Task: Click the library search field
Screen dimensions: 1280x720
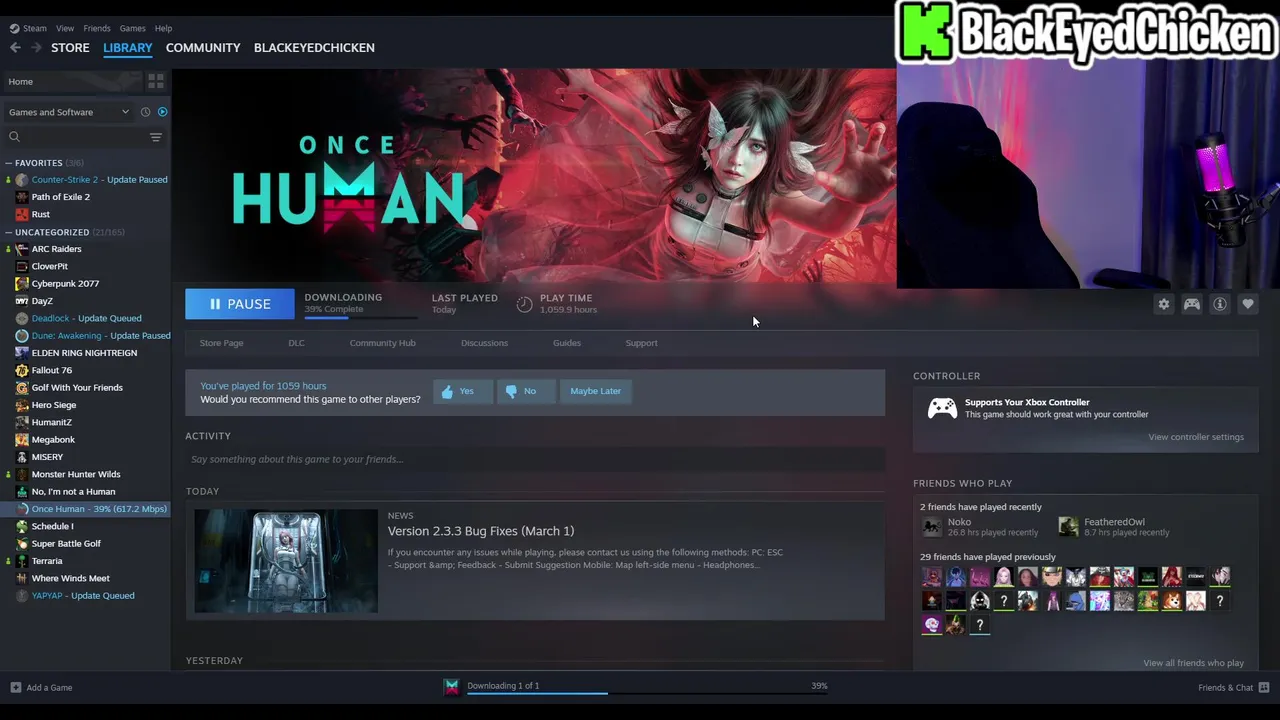Action: tap(76, 137)
